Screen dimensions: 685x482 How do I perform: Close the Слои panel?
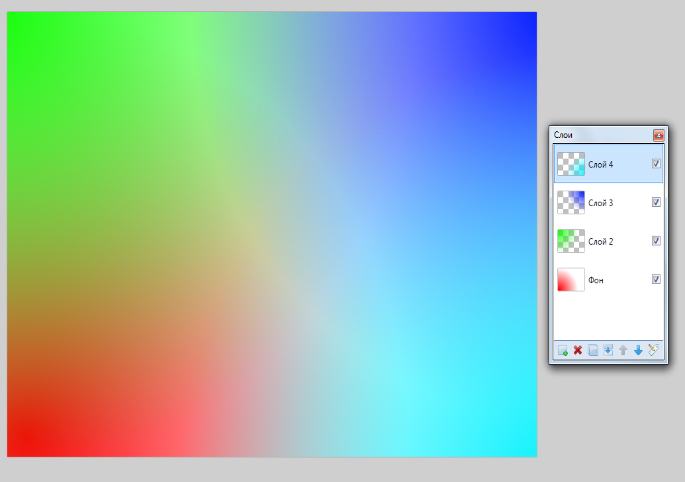click(658, 135)
